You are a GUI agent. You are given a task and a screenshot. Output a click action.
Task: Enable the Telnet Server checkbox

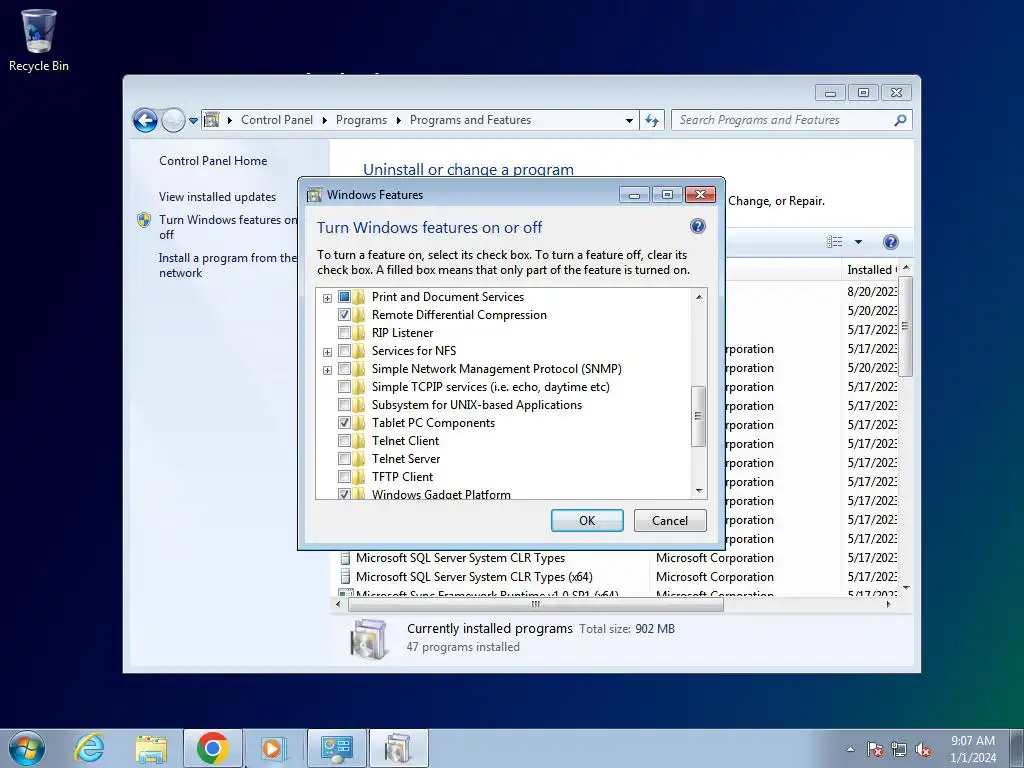pos(344,458)
